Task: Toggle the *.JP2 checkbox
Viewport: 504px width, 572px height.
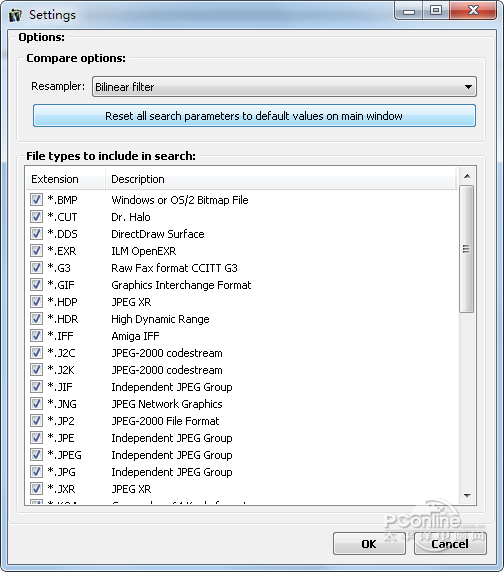Action: tap(36, 421)
